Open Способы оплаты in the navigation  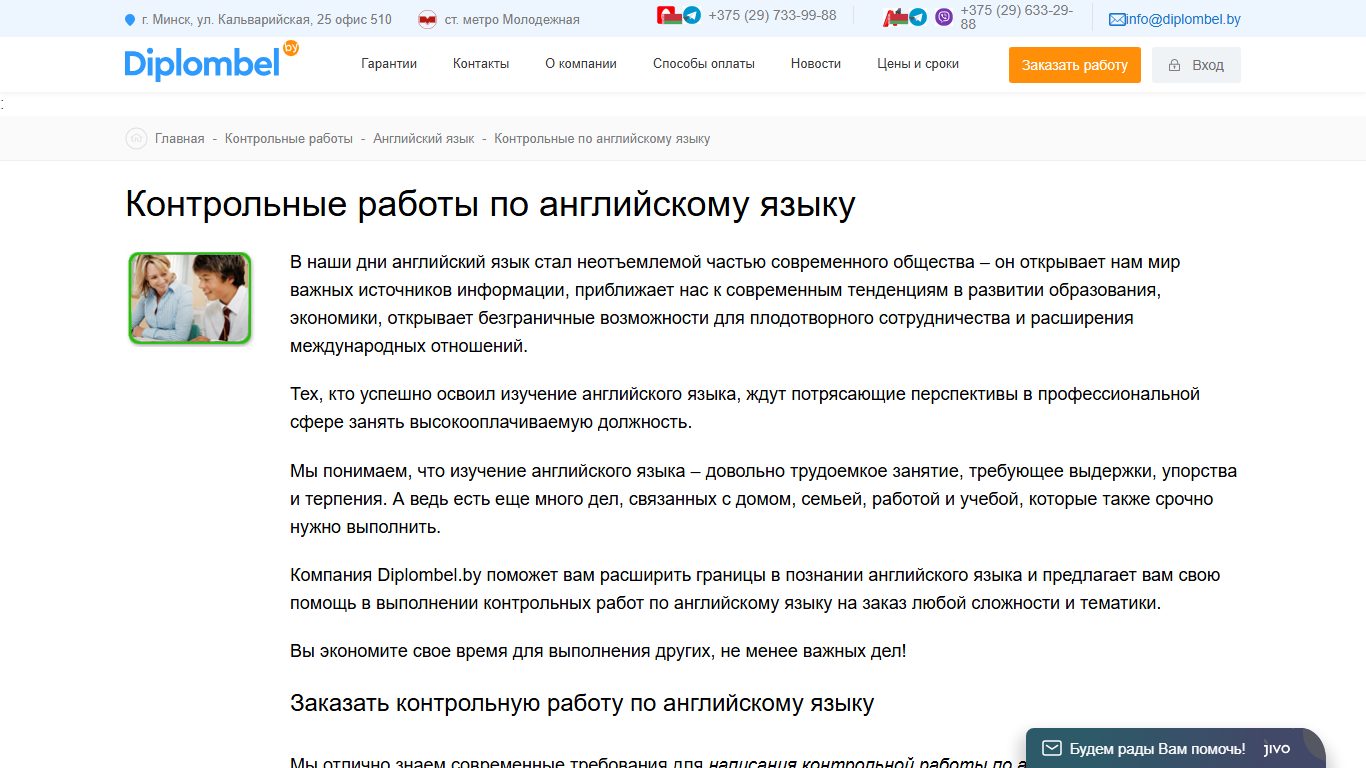coord(704,64)
